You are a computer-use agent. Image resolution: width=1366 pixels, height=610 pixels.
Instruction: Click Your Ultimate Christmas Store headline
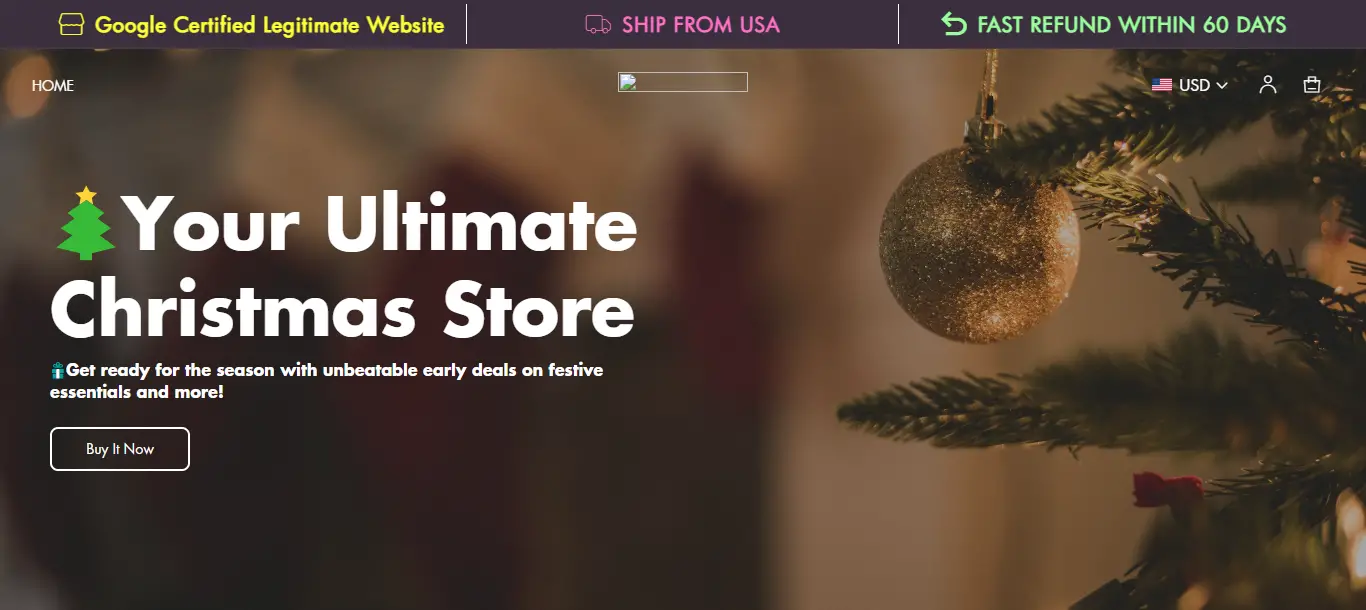[x=344, y=267]
